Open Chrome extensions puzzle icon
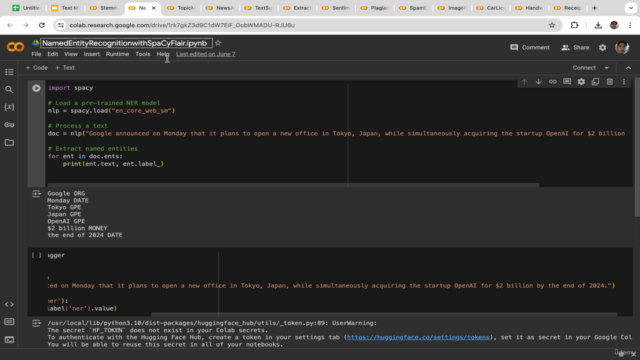 coord(574,25)
